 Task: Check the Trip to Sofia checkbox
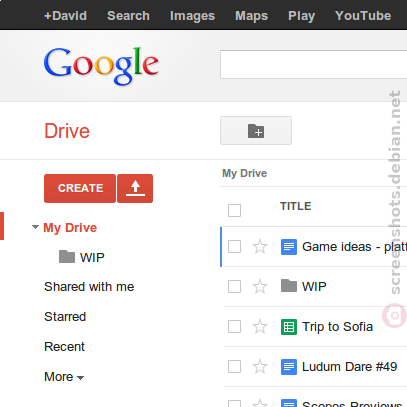pos(234,327)
